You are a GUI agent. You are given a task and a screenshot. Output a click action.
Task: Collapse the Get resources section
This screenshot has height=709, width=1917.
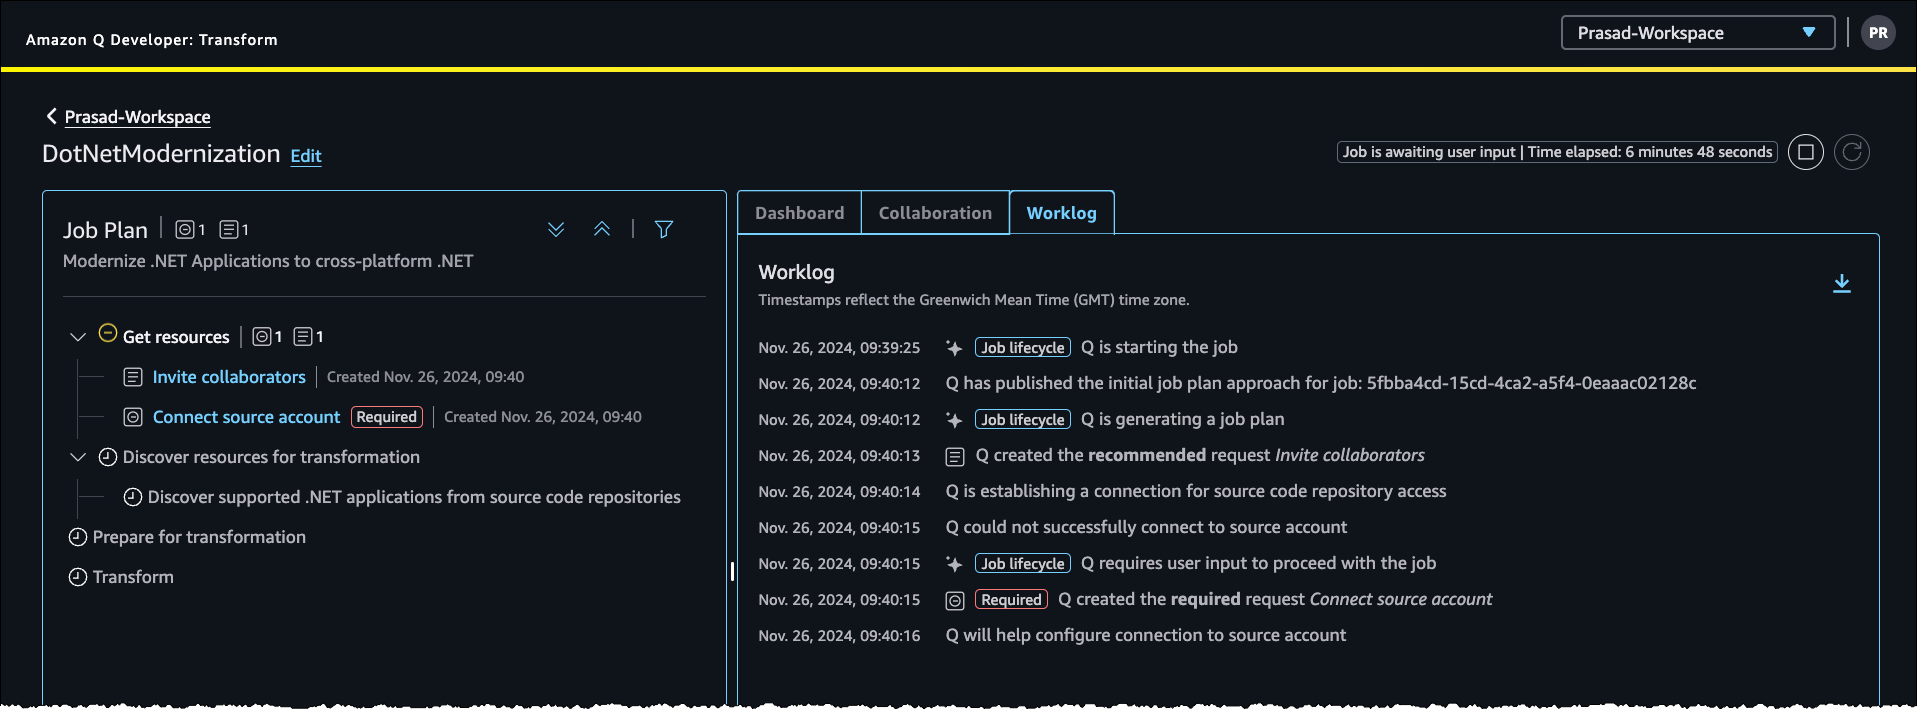click(78, 337)
